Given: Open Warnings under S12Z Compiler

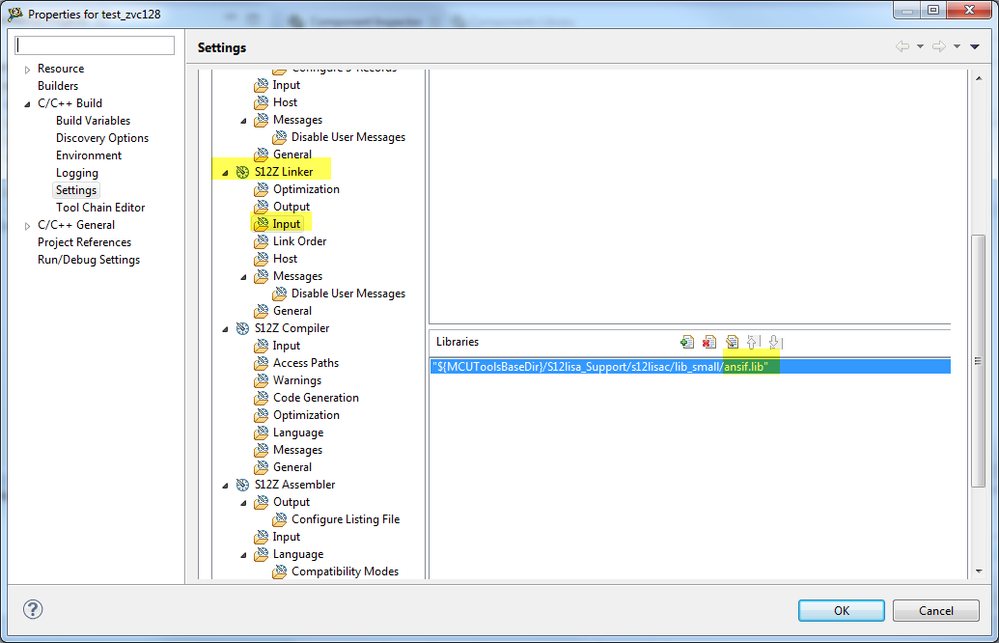Looking at the screenshot, I should coord(297,380).
